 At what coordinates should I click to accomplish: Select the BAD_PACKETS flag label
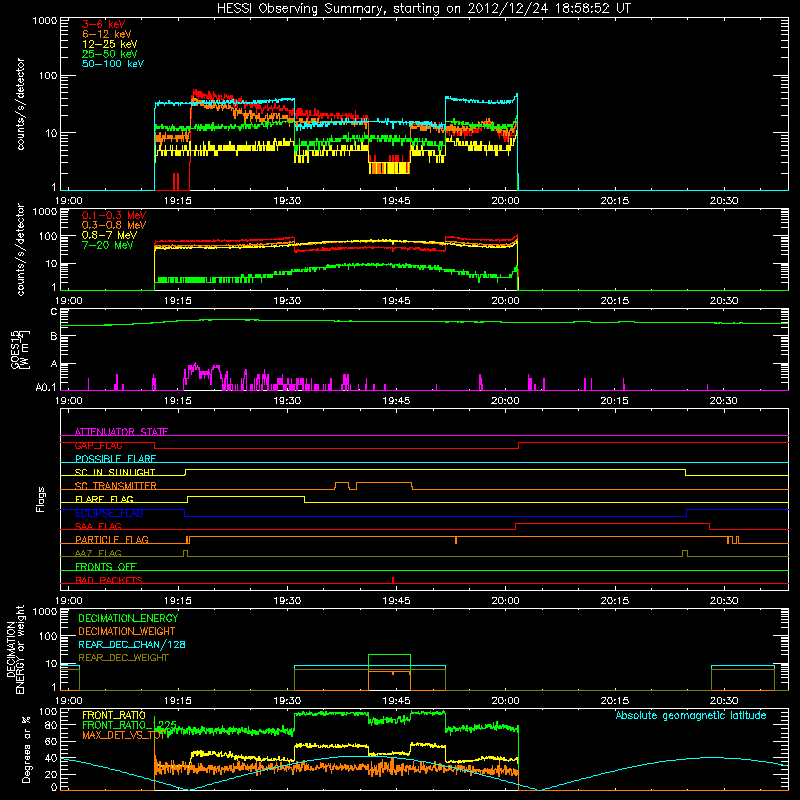click(x=109, y=580)
